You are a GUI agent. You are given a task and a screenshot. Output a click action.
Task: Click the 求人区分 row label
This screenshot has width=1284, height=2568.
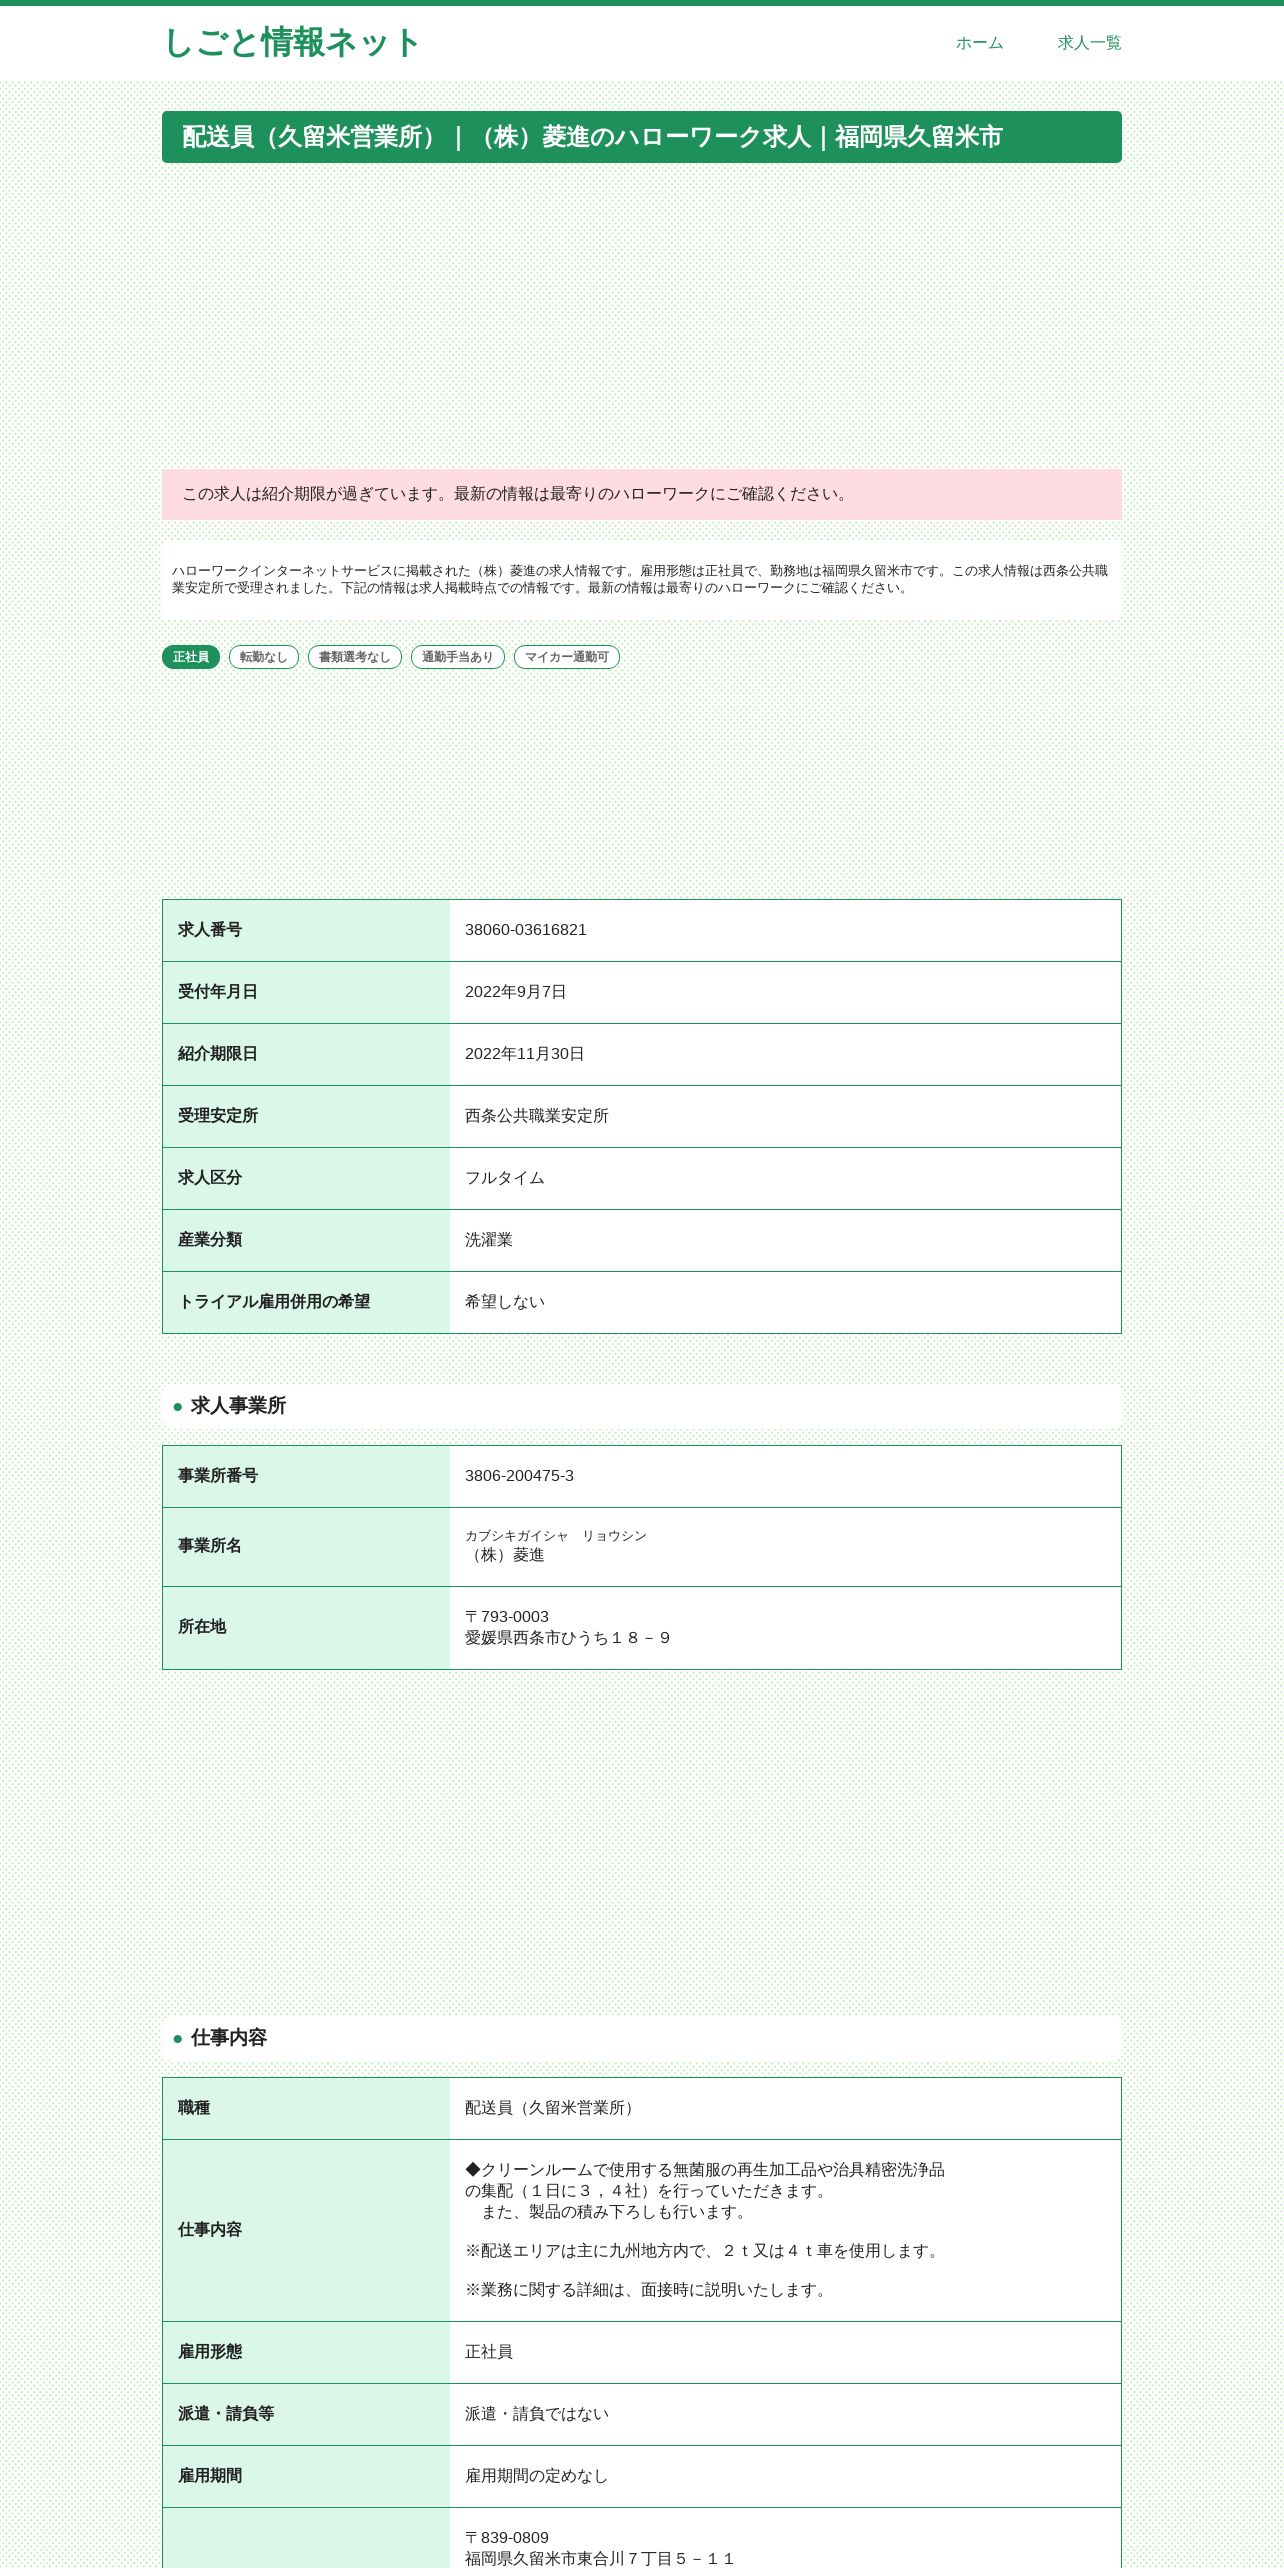[x=210, y=1178]
